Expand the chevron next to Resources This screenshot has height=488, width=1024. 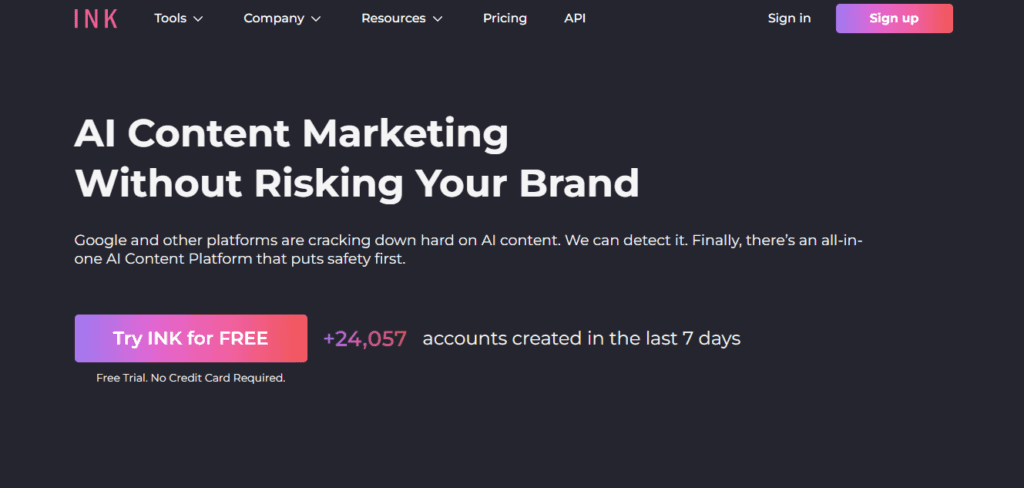(437, 19)
